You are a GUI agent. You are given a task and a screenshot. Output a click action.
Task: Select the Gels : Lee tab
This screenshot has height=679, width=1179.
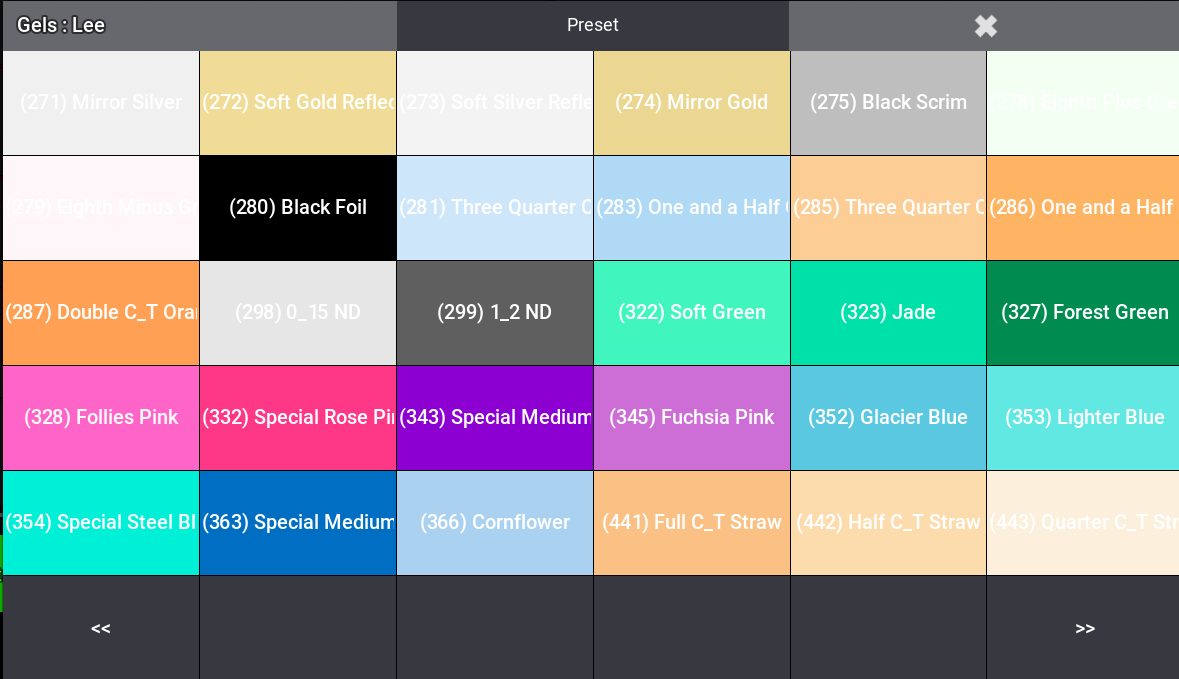[199, 26]
